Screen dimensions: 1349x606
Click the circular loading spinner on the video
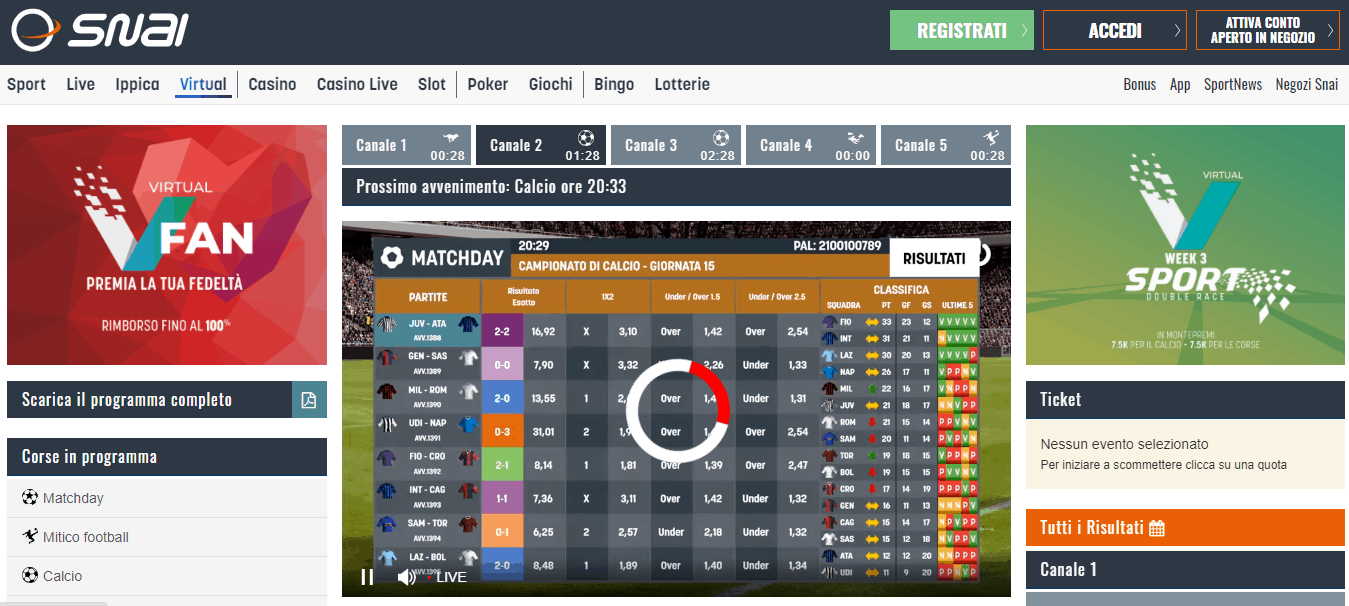(x=678, y=410)
